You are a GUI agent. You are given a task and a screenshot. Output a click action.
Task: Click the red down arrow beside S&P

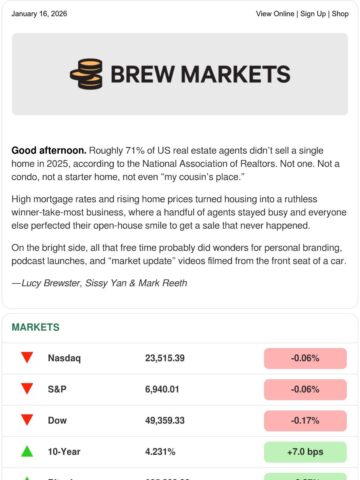point(27,389)
